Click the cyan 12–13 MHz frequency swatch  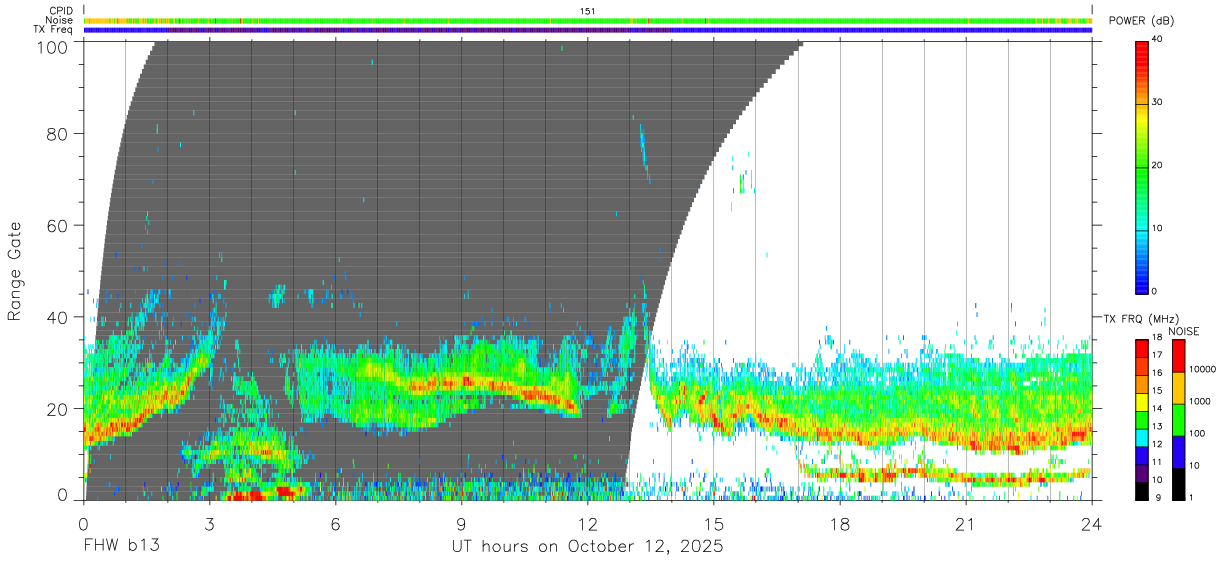pos(1141,438)
